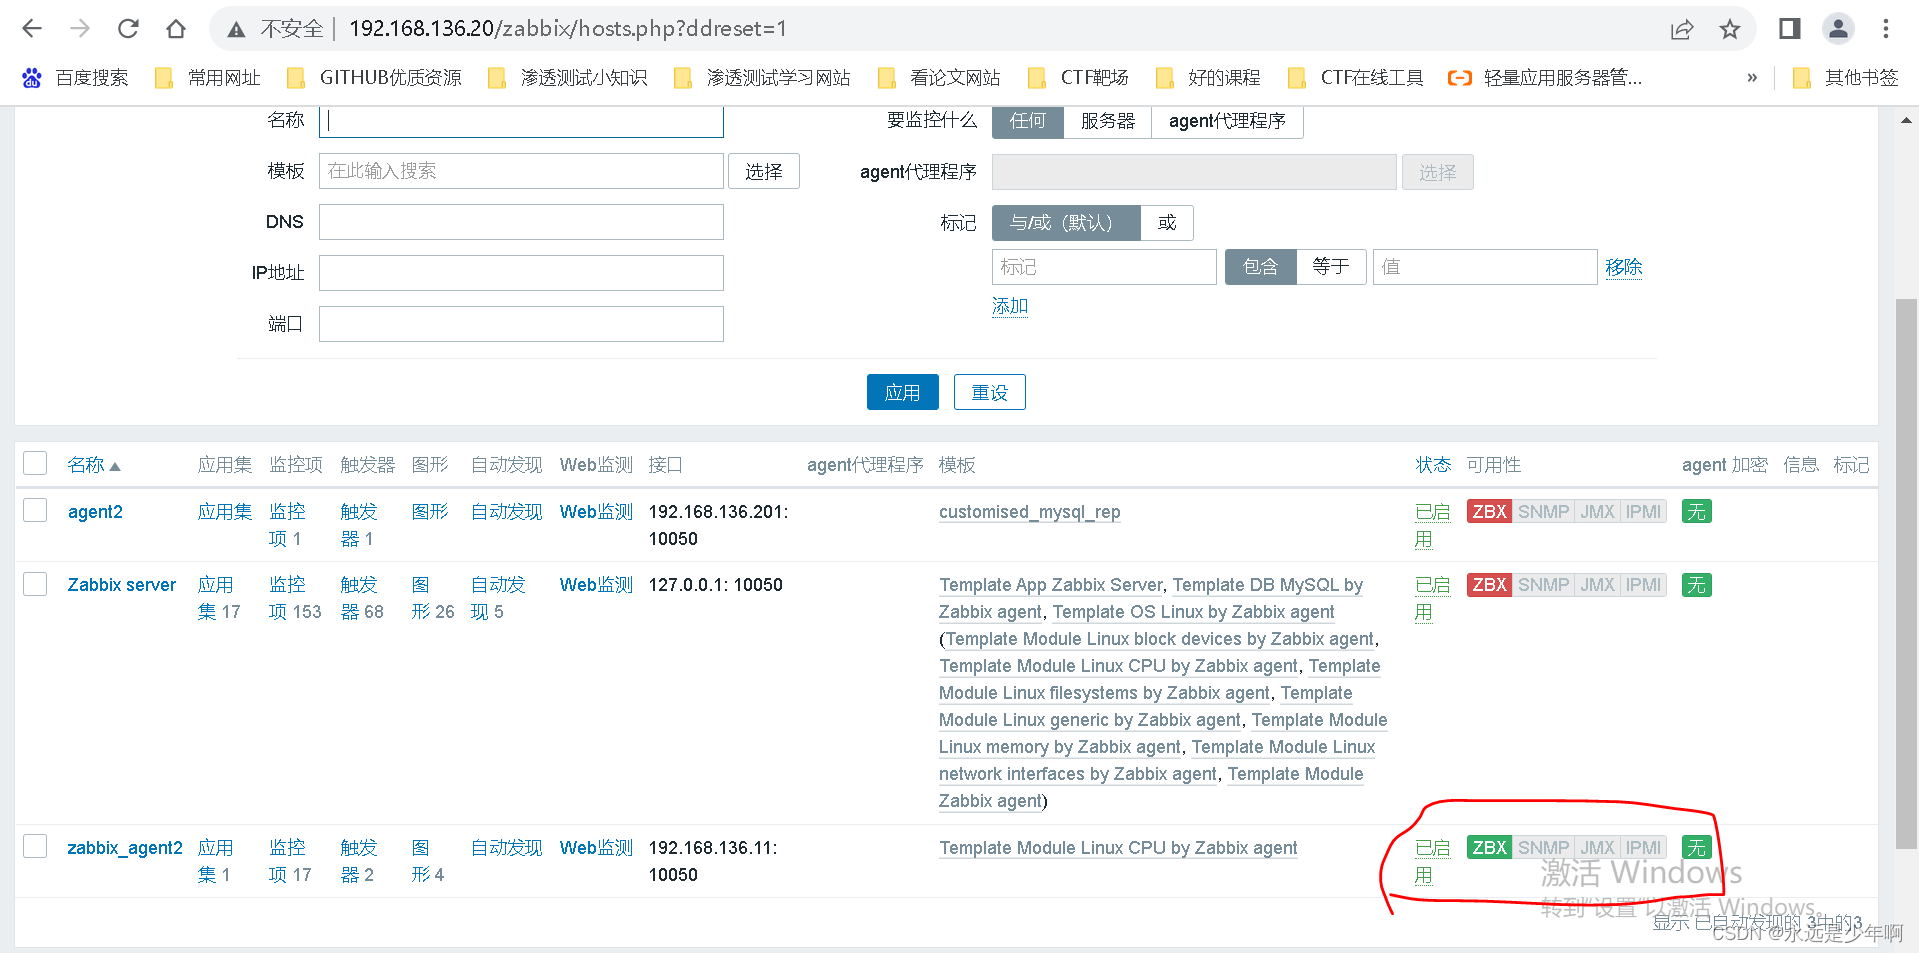Click the 标记 tag name field
The image size is (1919, 953).
[x=1104, y=267]
